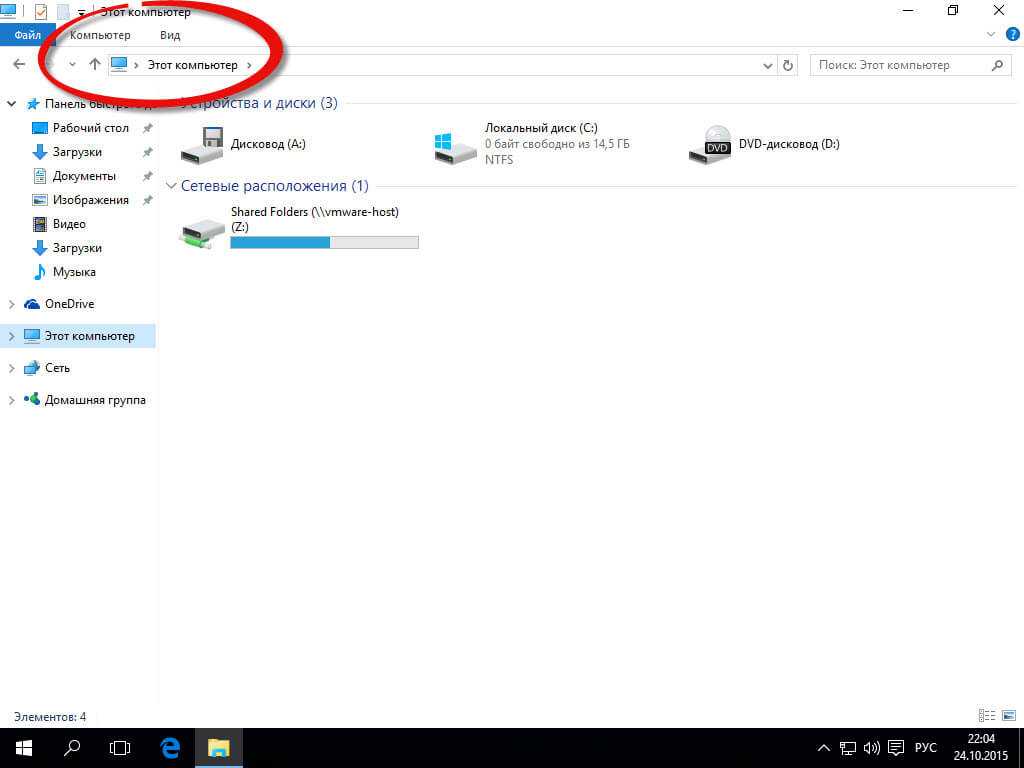The image size is (1024, 768).
Task: Open Shared Folders (Z:) network drive
Action: tap(203, 231)
